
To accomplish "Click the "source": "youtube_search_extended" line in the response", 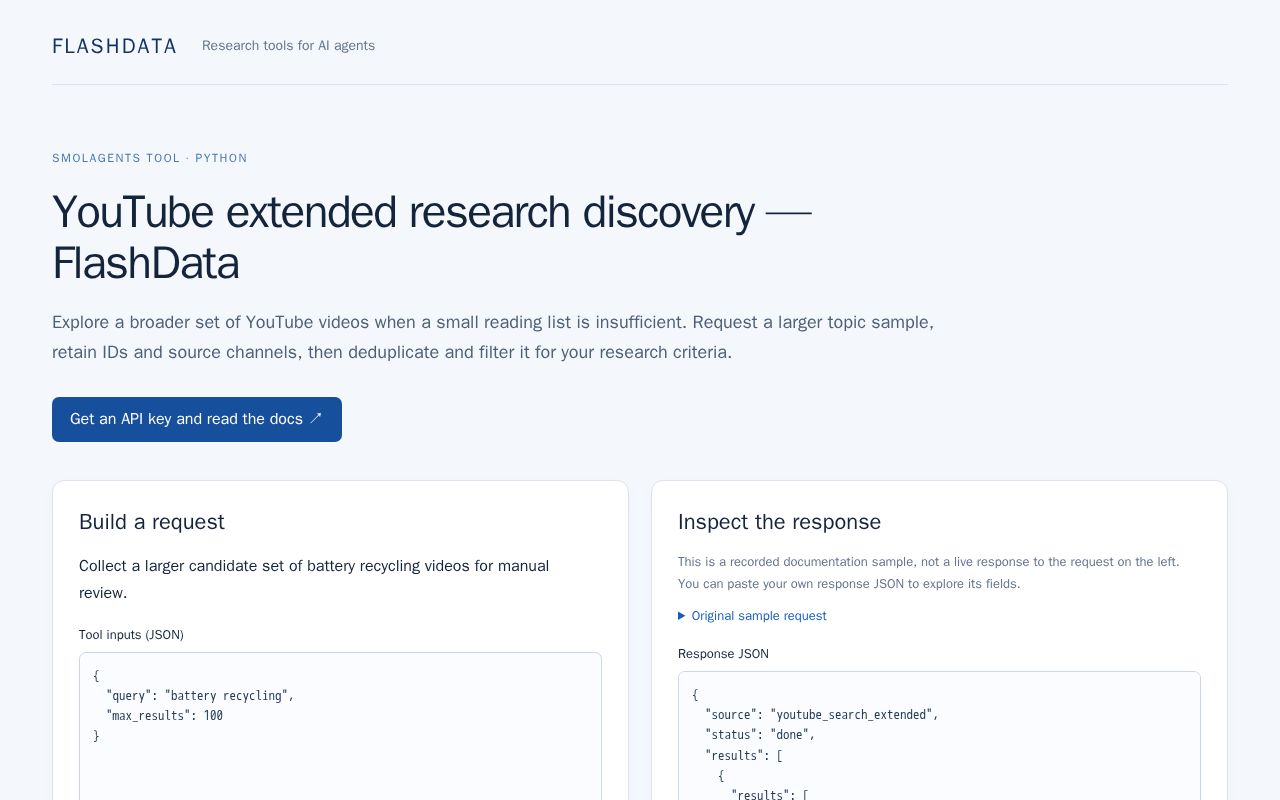I will pyautogui.click(x=822, y=715).
